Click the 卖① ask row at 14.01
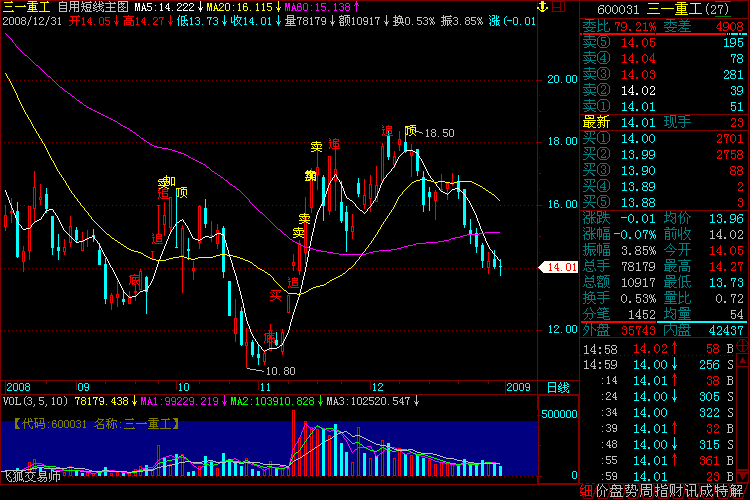This screenshot has width=750, height=500. 663,107
